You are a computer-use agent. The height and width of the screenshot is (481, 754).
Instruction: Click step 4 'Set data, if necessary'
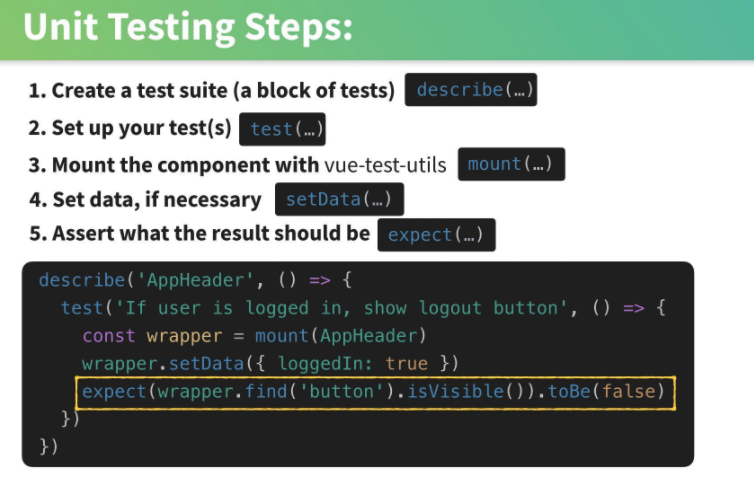pyautogui.click(x=145, y=200)
